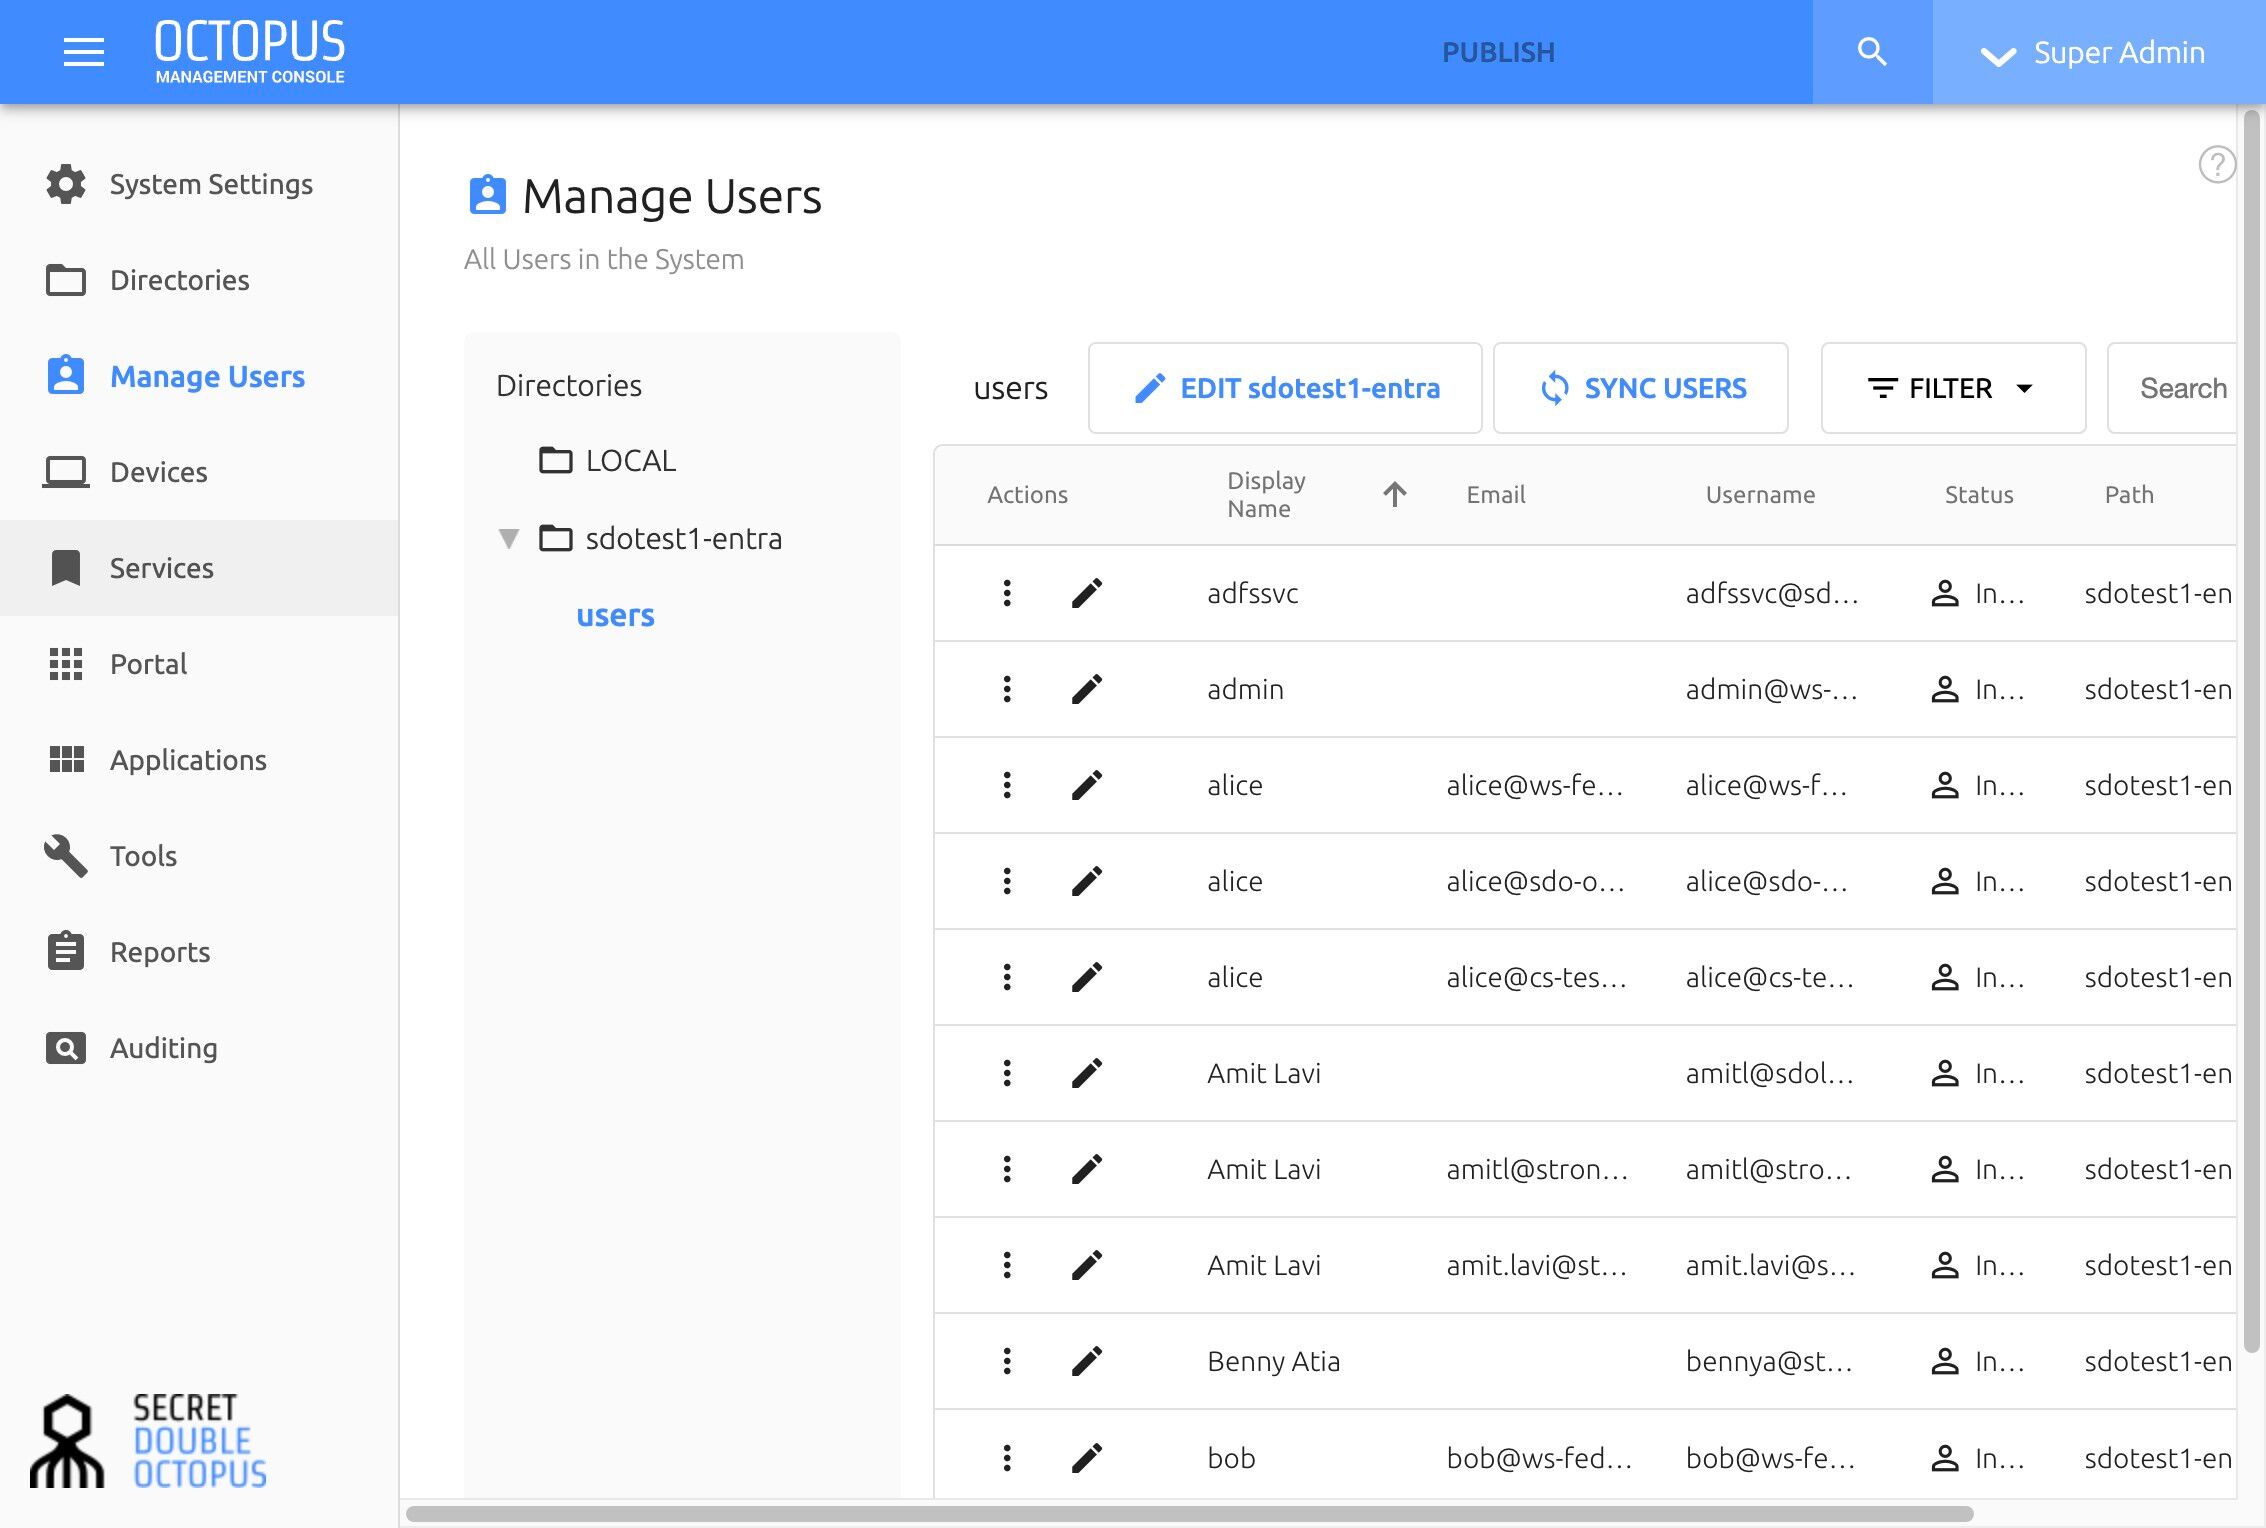Click EDIT sdotest1-entra button

click(x=1285, y=388)
